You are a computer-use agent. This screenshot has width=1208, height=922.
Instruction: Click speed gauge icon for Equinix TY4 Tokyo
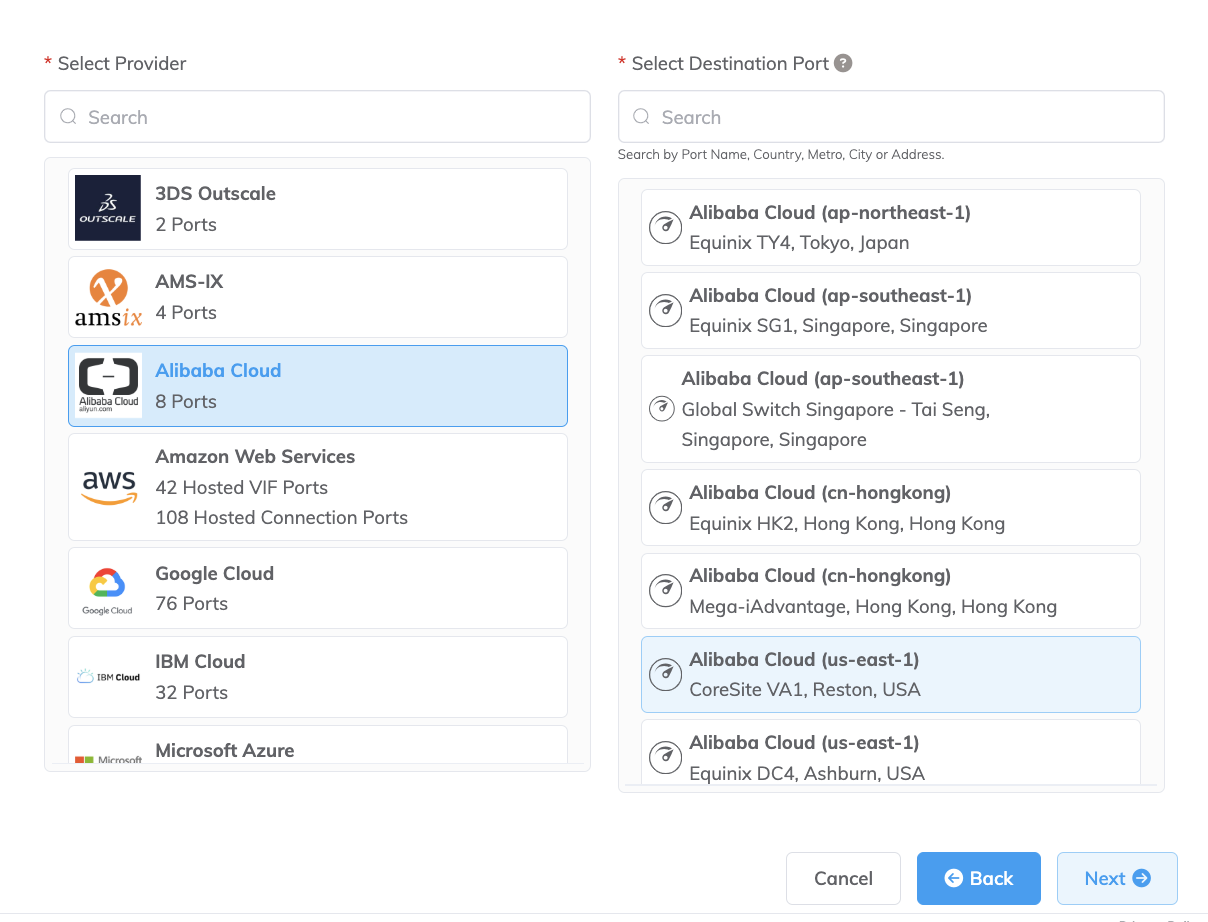pos(665,228)
